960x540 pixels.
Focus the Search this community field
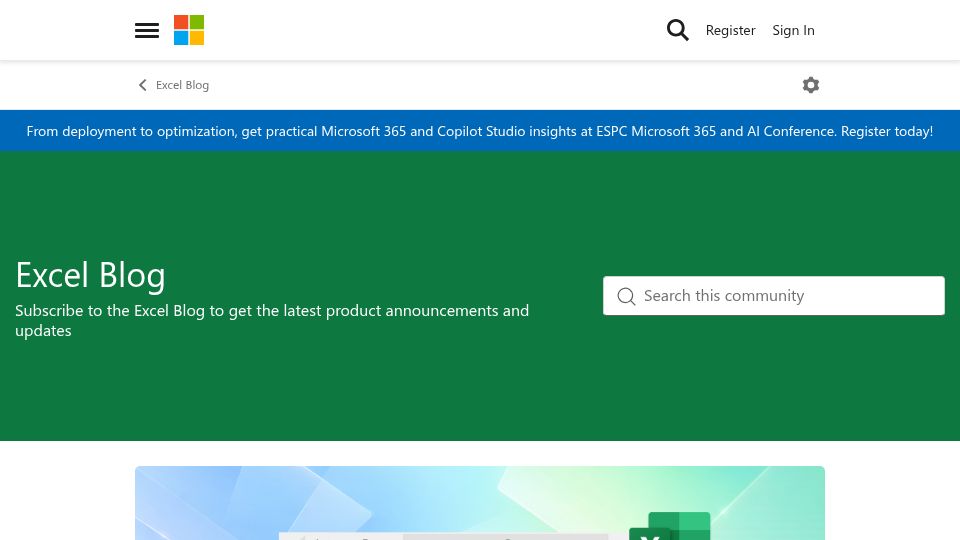pos(774,296)
